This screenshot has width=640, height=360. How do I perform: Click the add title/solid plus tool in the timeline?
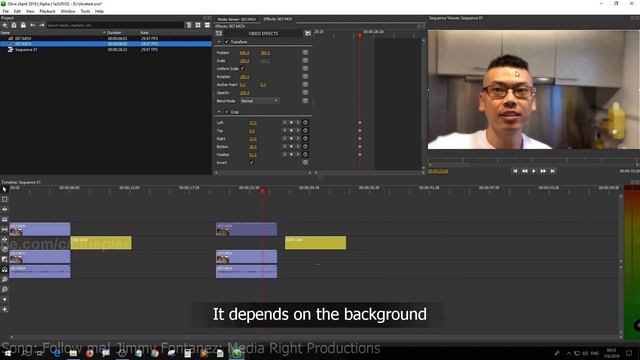point(4,309)
